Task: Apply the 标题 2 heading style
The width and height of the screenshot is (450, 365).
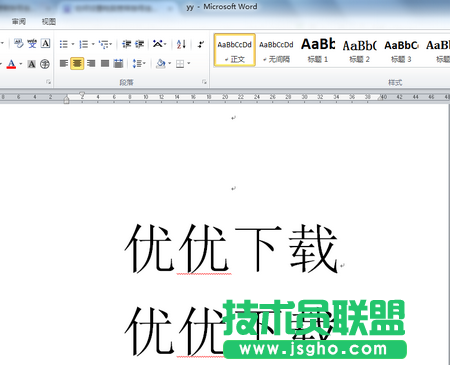Action: 359,50
